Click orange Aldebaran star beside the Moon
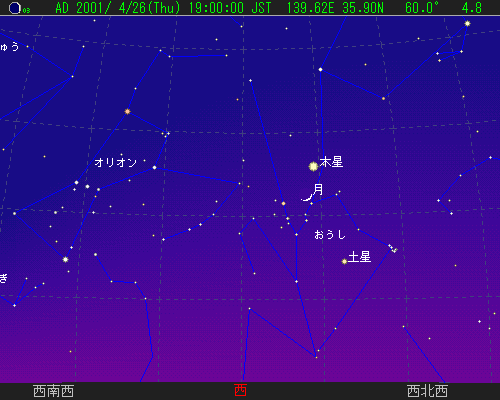This screenshot has width=500, height=400. pos(283,203)
